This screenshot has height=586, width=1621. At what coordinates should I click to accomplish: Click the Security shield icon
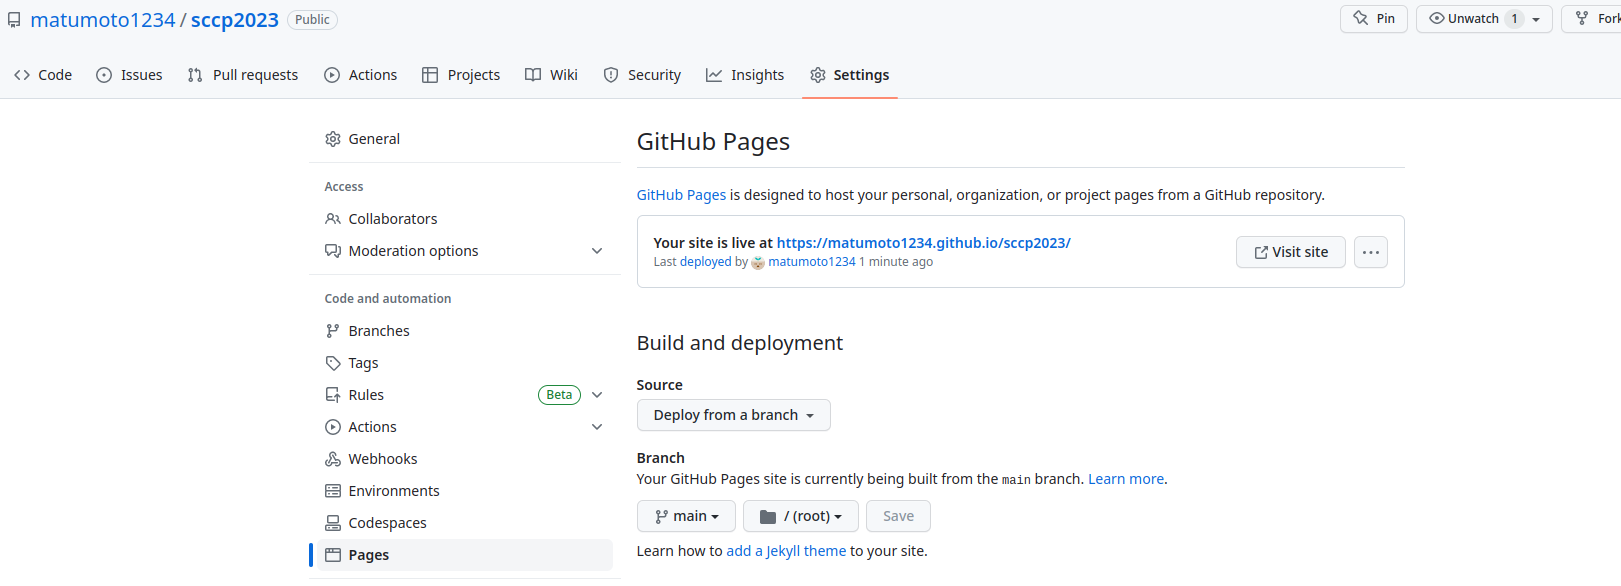[611, 75]
